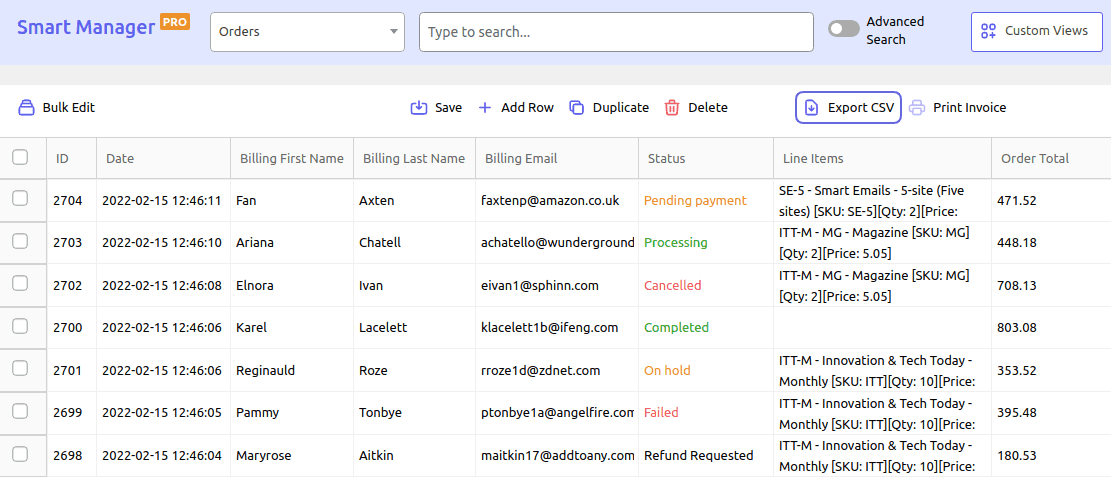The height and width of the screenshot is (477, 1111).
Task: Open the Orders dashboard dropdown
Action: pyautogui.click(x=307, y=32)
